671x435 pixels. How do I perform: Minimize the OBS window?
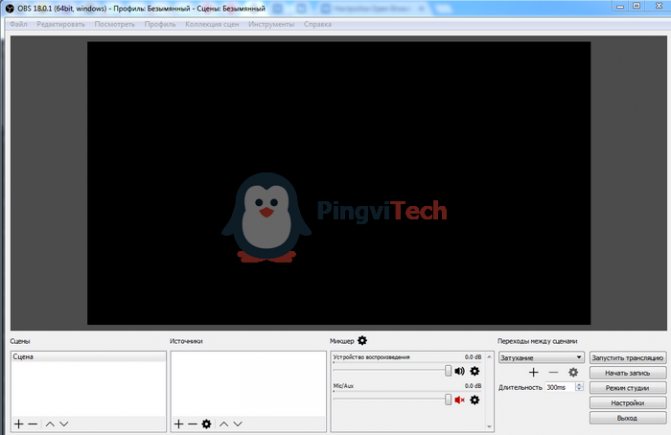(x=620, y=6)
